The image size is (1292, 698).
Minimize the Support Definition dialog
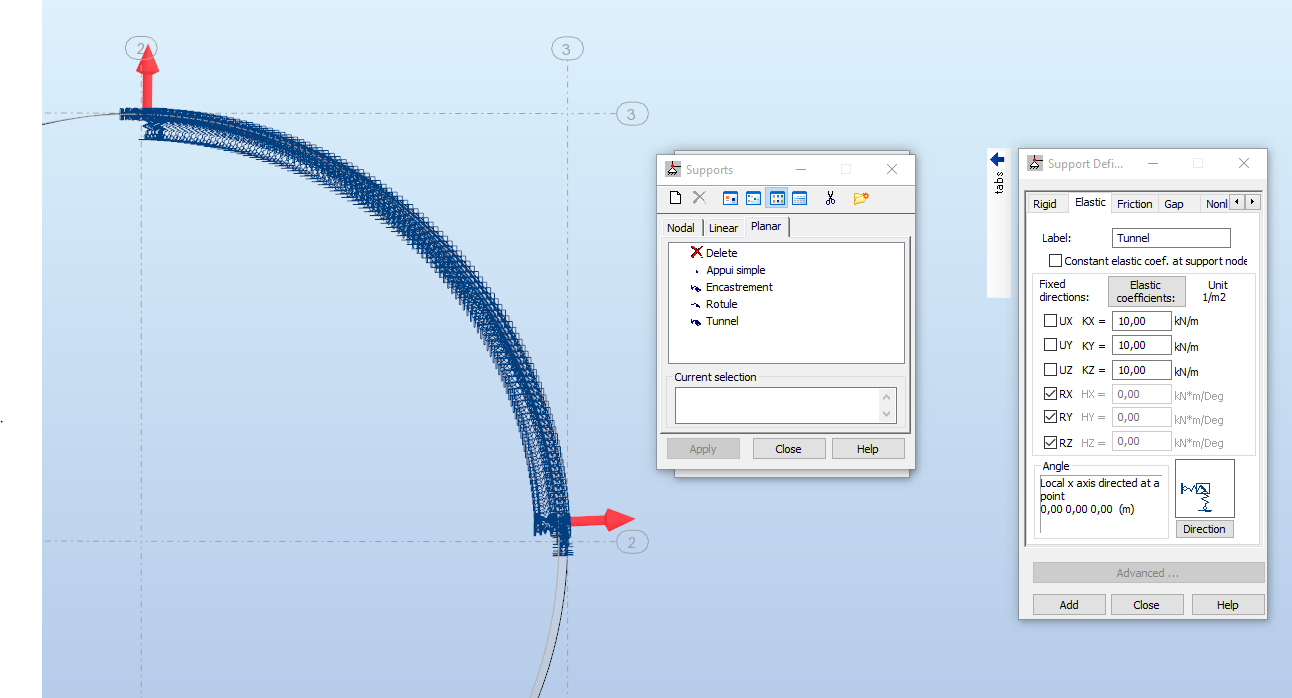coord(1154,163)
